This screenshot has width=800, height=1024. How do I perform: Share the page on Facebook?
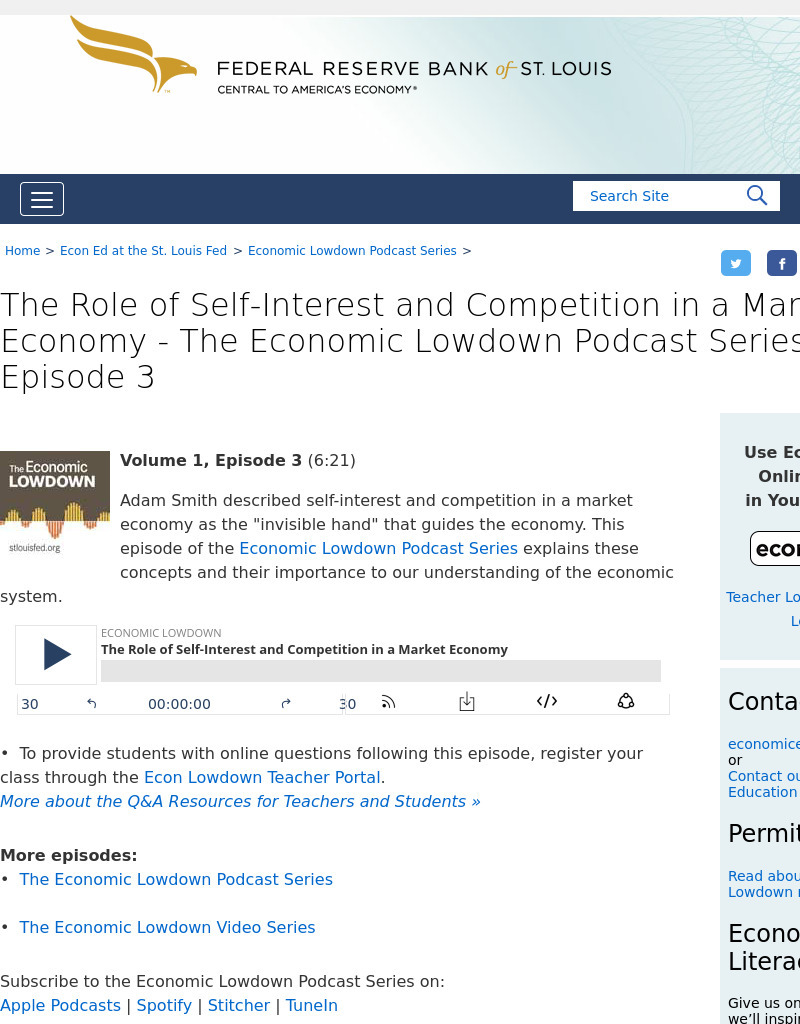[782, 263]
